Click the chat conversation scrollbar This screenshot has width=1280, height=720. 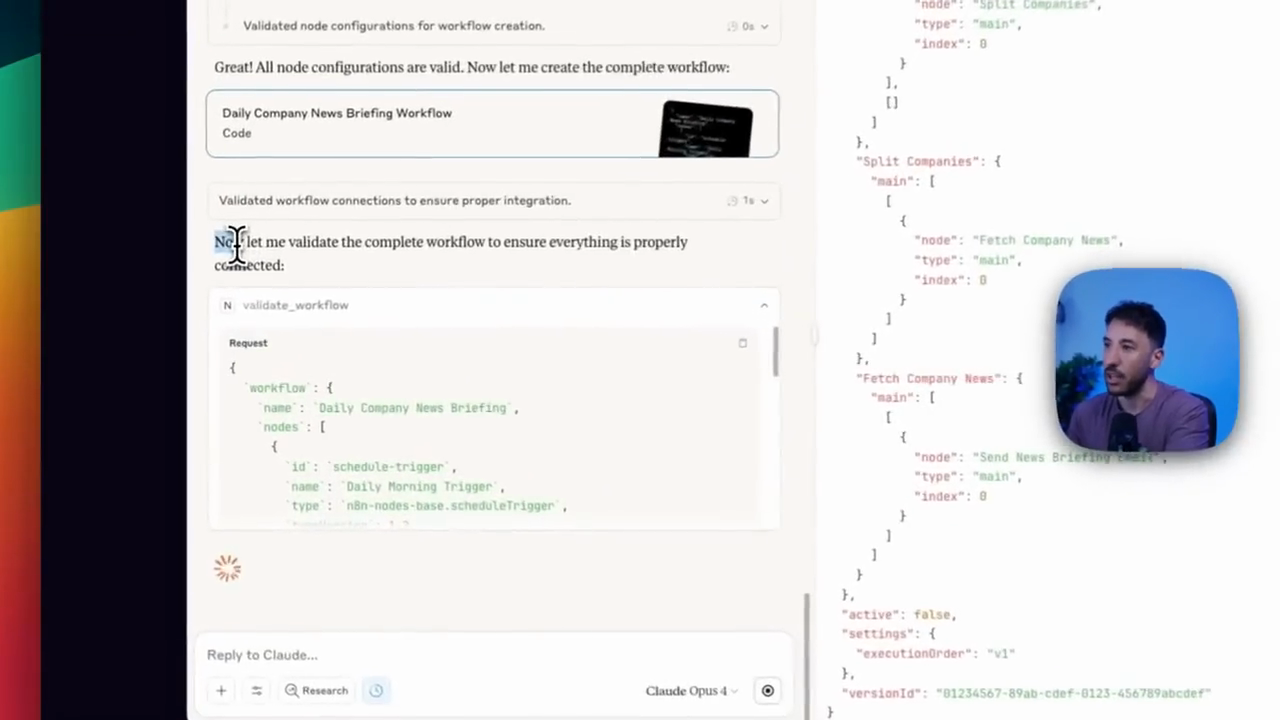(806, 655)
